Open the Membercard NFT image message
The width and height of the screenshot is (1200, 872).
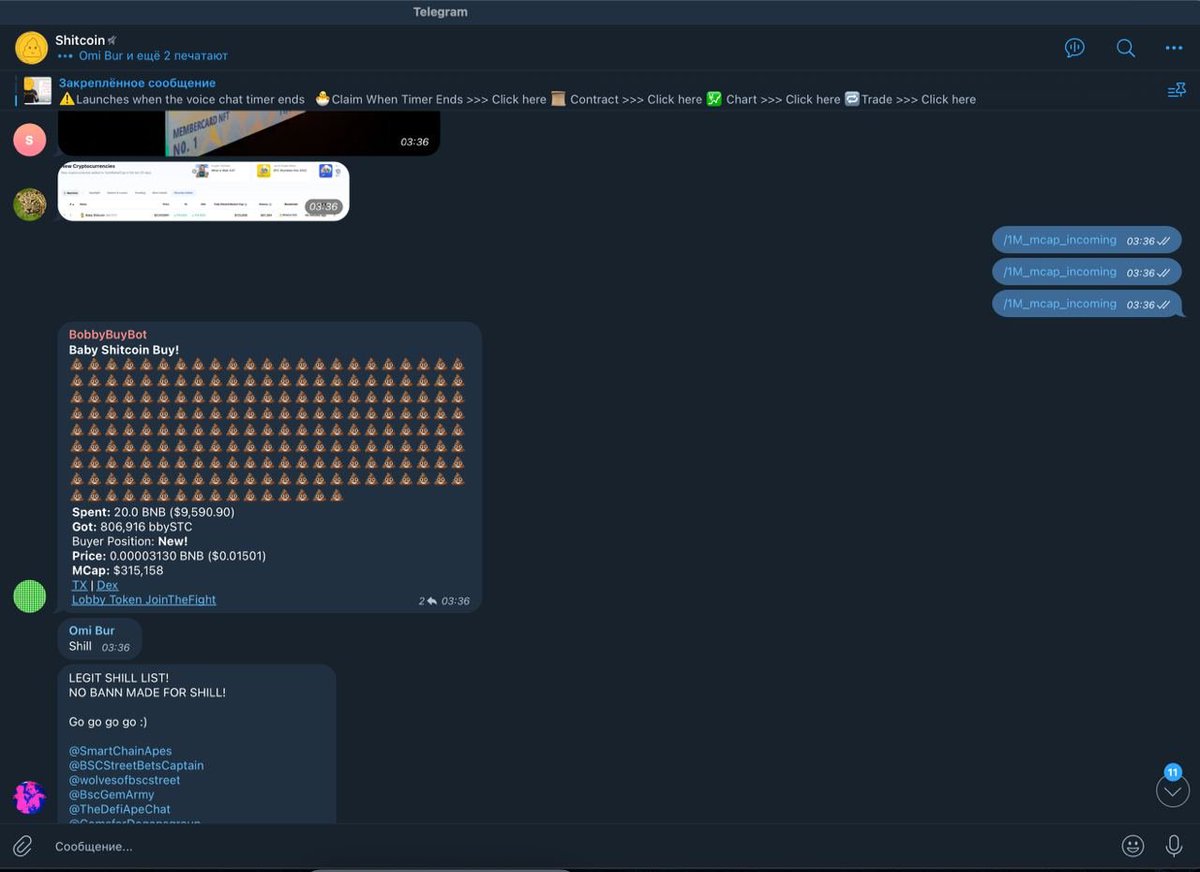pyautogui.click(x=249, y=133)
